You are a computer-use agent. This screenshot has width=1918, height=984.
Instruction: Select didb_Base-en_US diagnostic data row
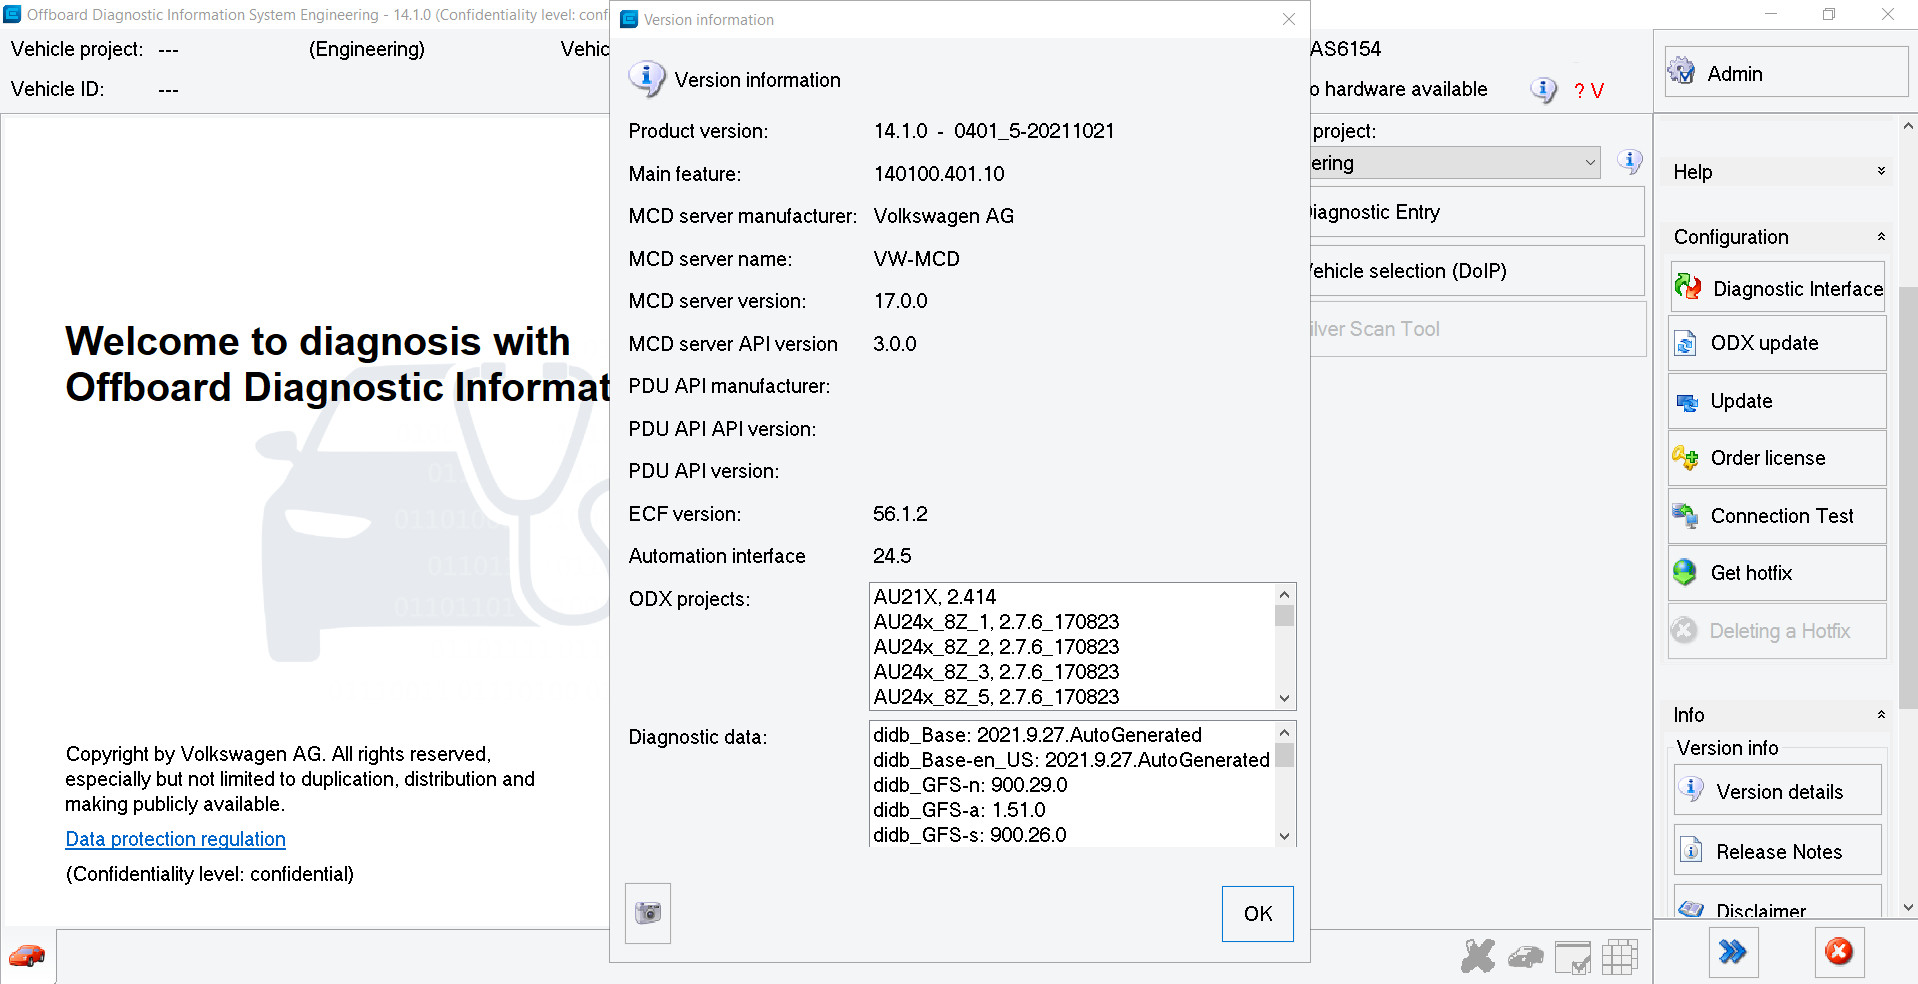tap(1072, 760)
